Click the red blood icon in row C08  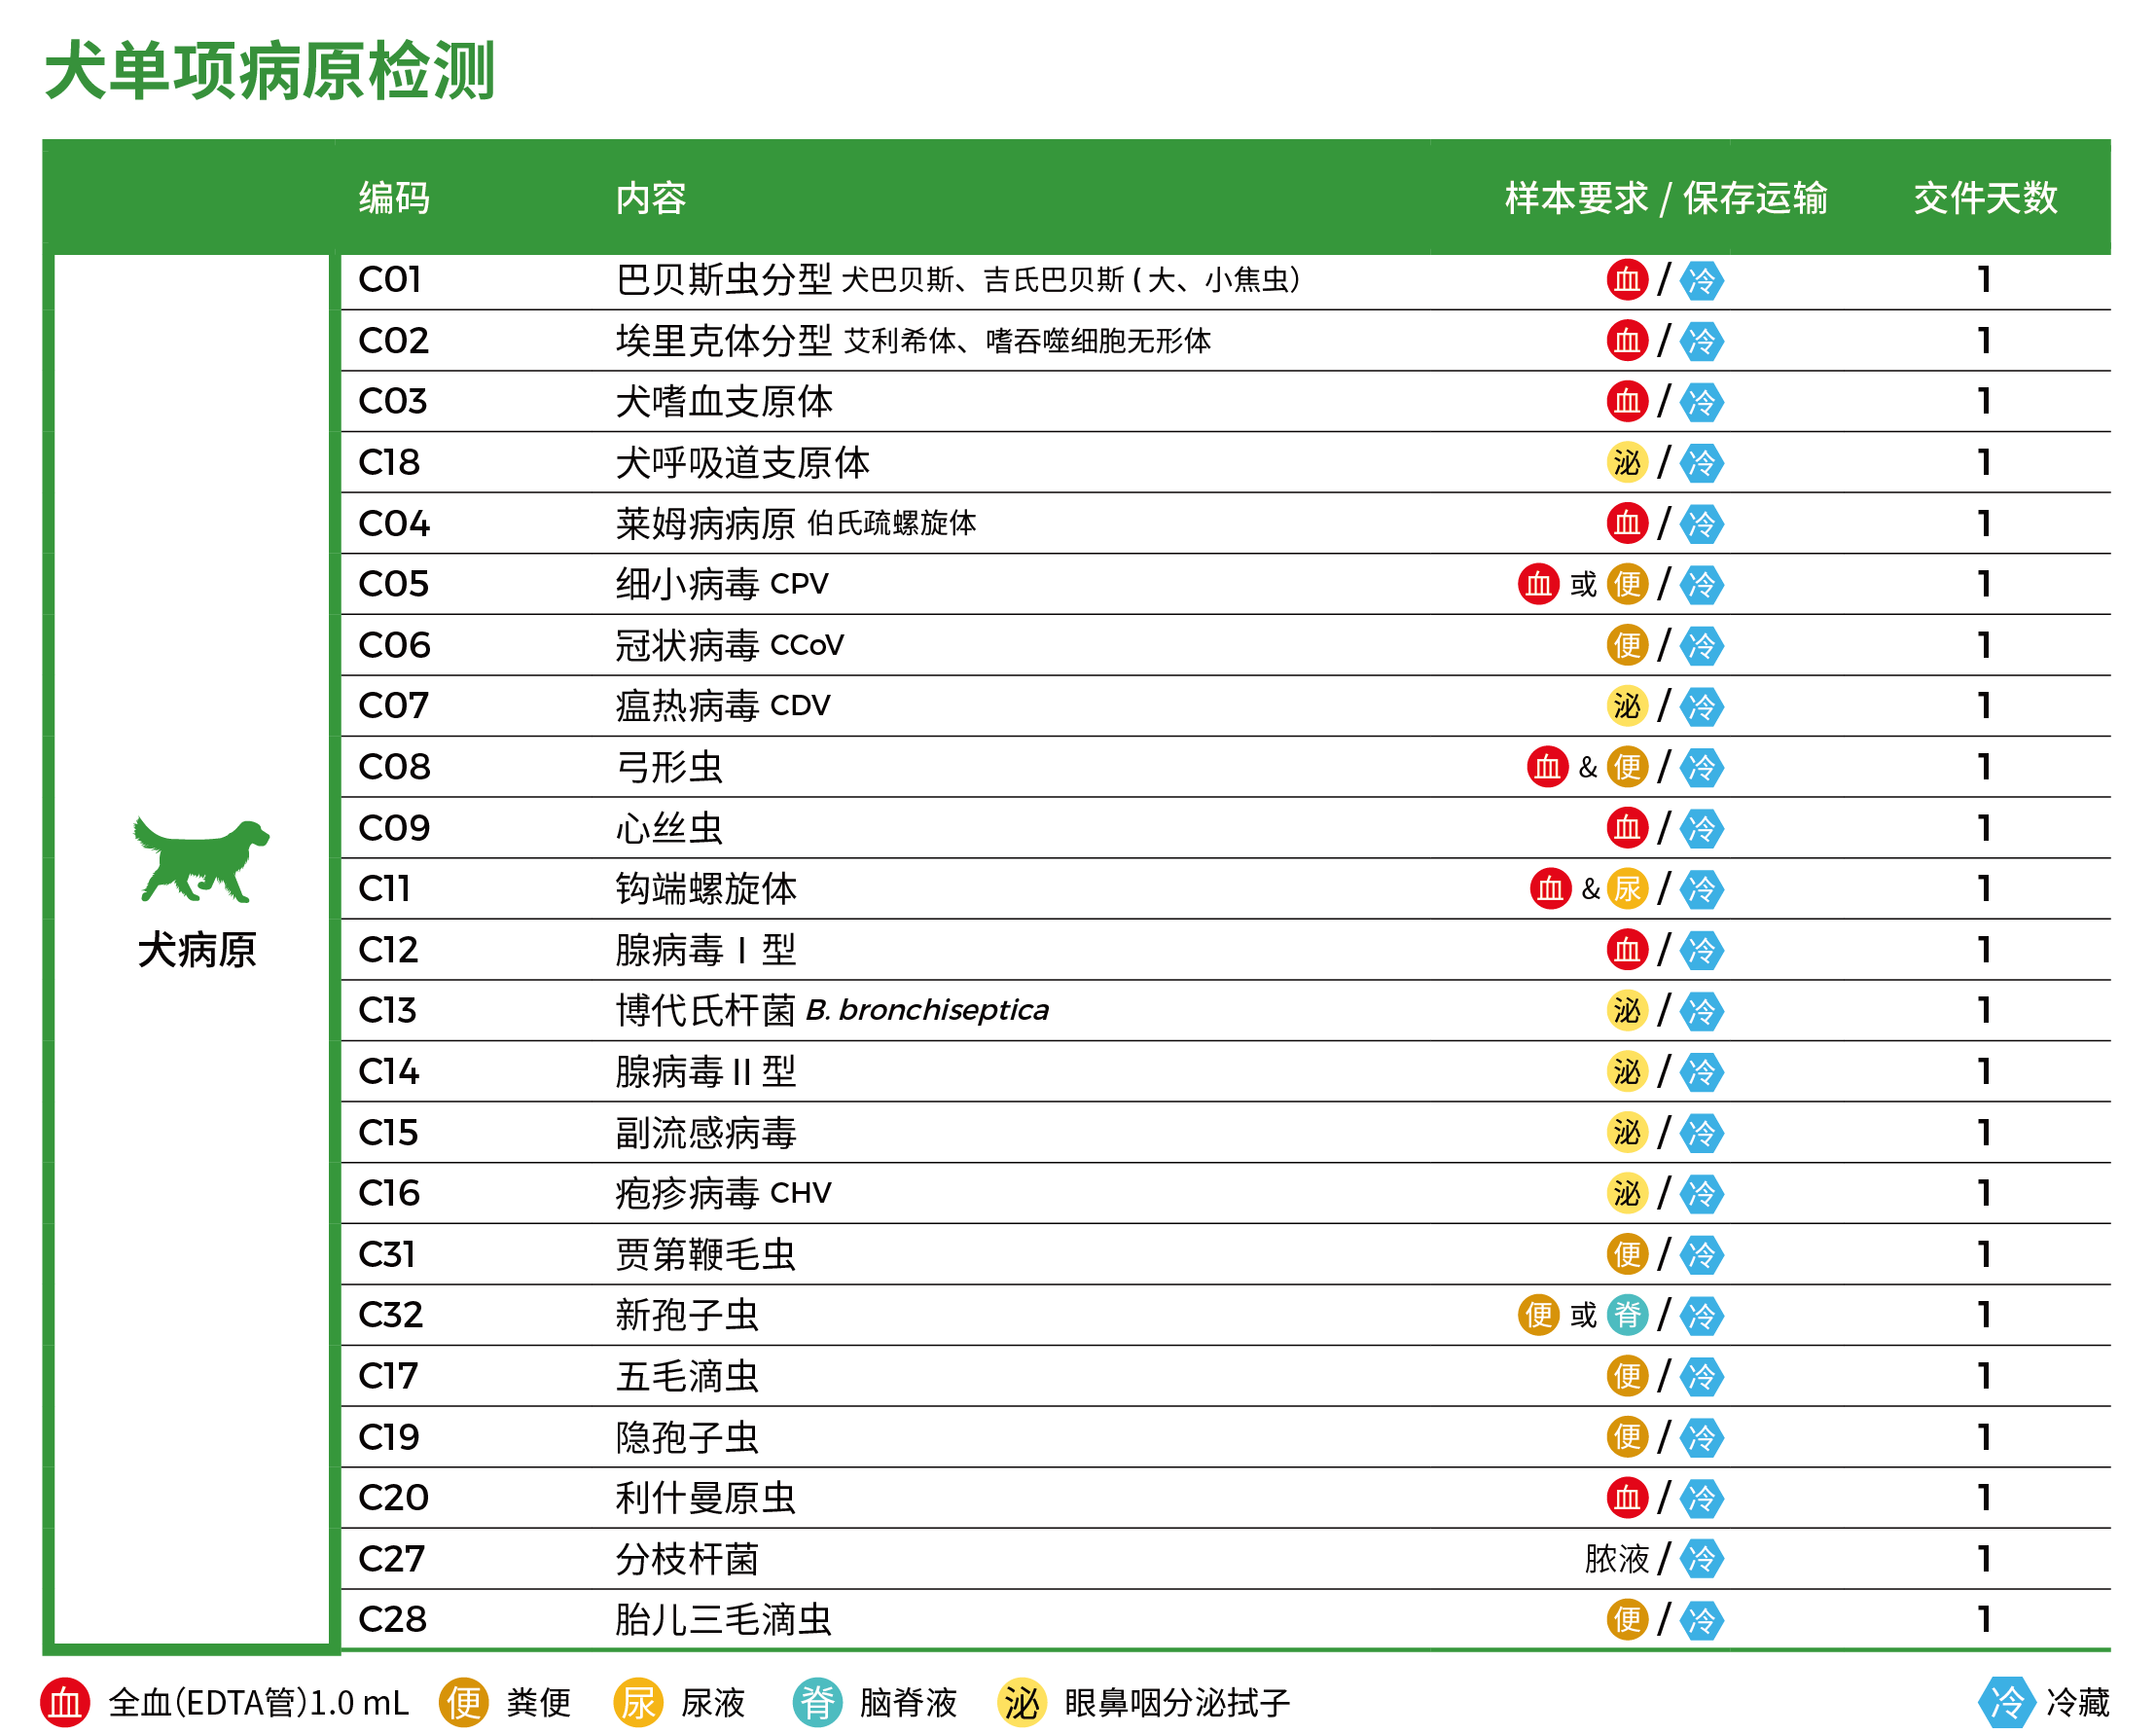(x=1547, y=767)
